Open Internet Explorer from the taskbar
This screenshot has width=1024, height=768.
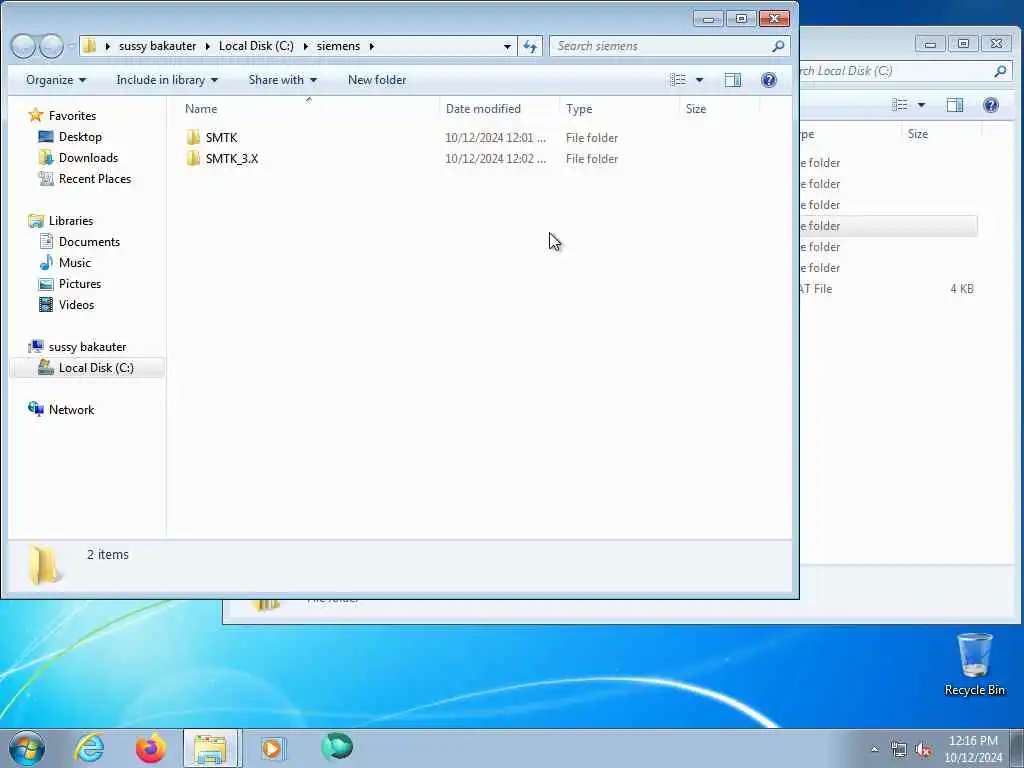point(89,748)
